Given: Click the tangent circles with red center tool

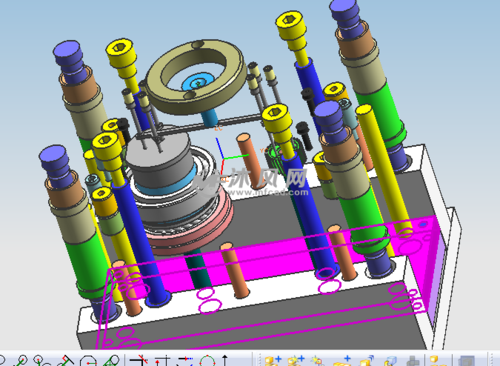Looking at the screenshot, I should [x=41, y=361].
